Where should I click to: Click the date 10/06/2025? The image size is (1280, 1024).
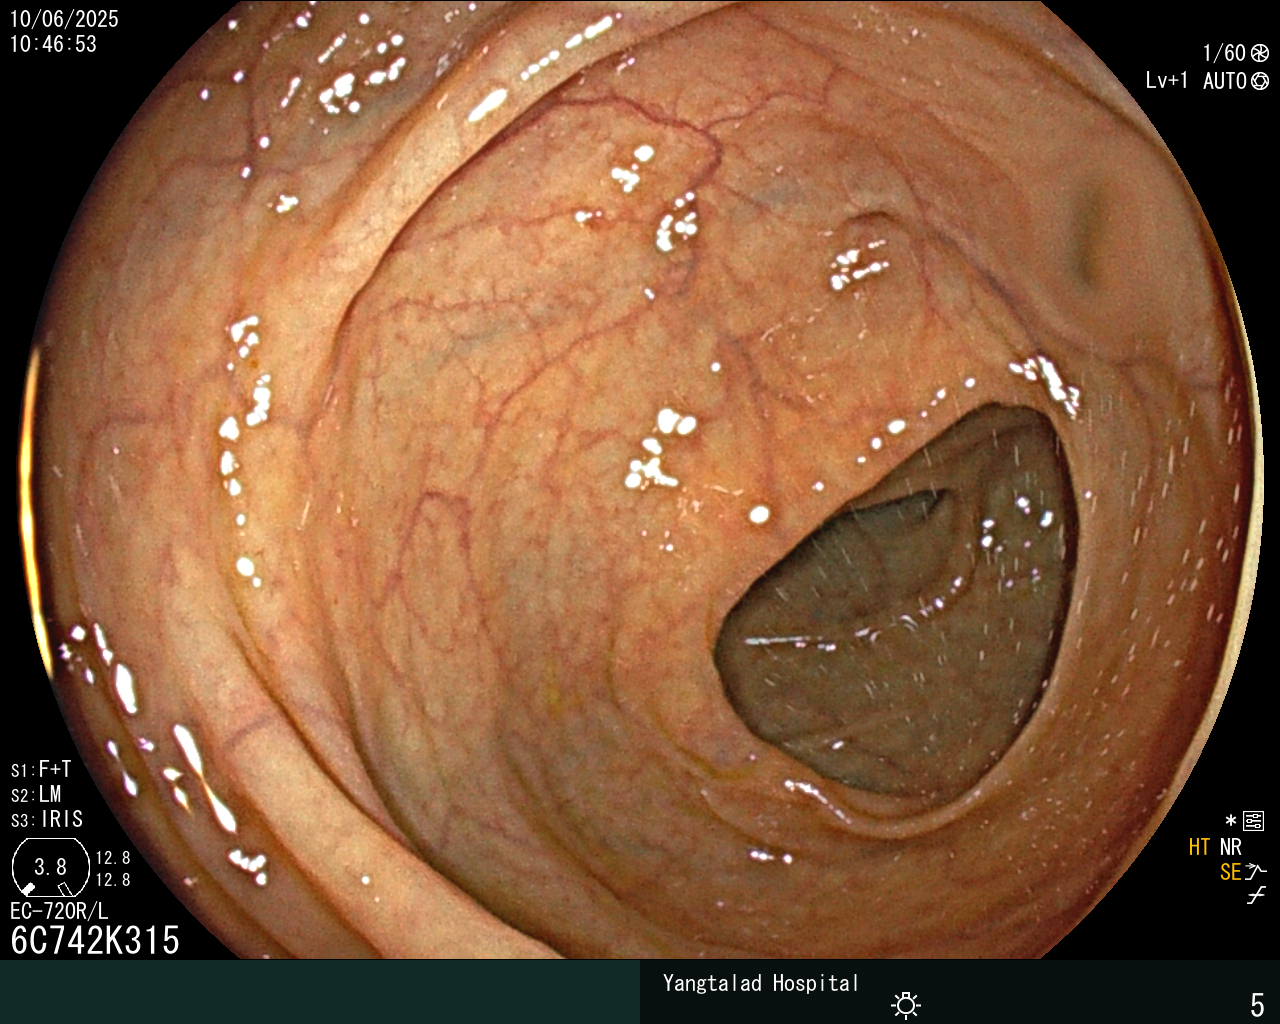coord(64,19)
